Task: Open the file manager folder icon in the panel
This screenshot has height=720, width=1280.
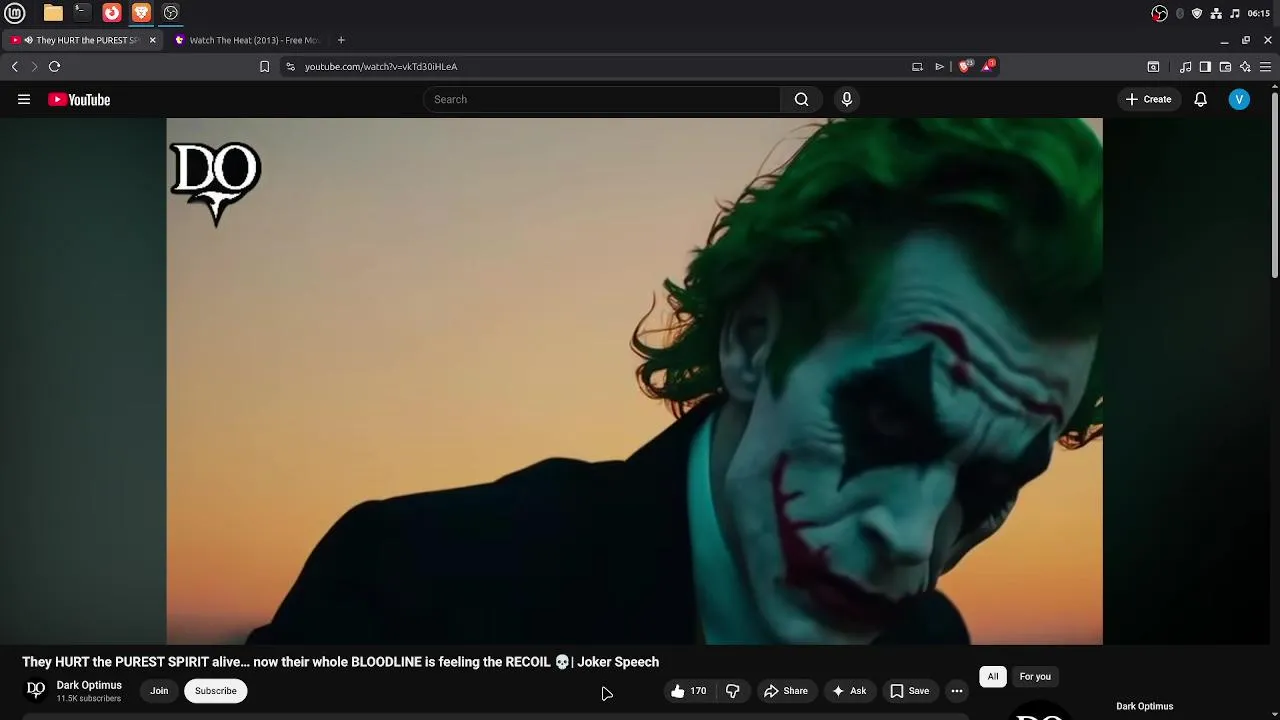Action: [x=53, y=13]
